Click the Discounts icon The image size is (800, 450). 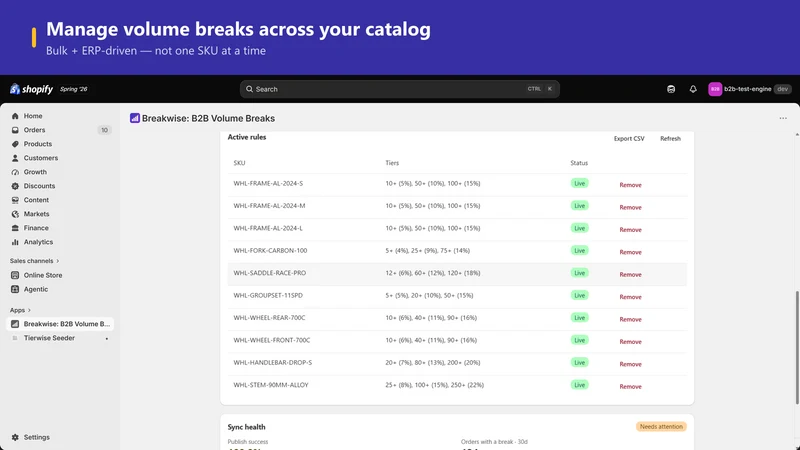[15, 186]
